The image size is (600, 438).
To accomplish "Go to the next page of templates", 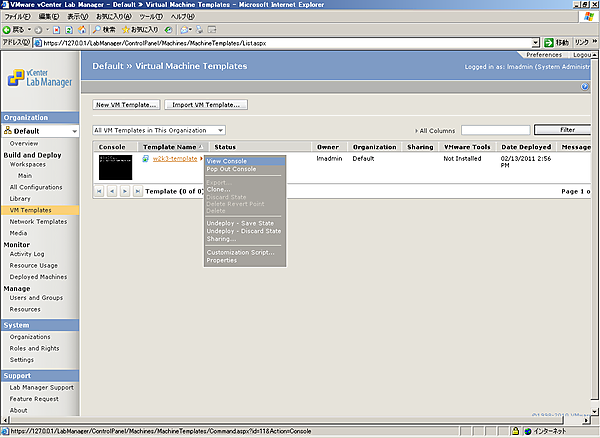I will (x=125, y=190).
